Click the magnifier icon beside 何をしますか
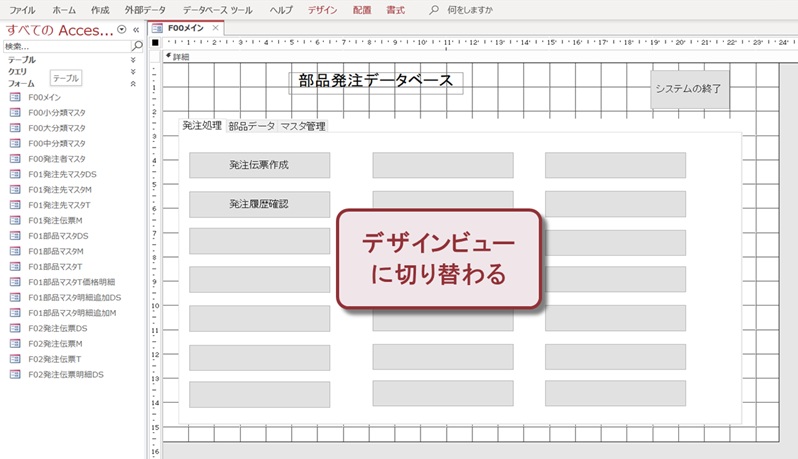The height and width of the screenshot is (459, 798). [x=433, y=9]
